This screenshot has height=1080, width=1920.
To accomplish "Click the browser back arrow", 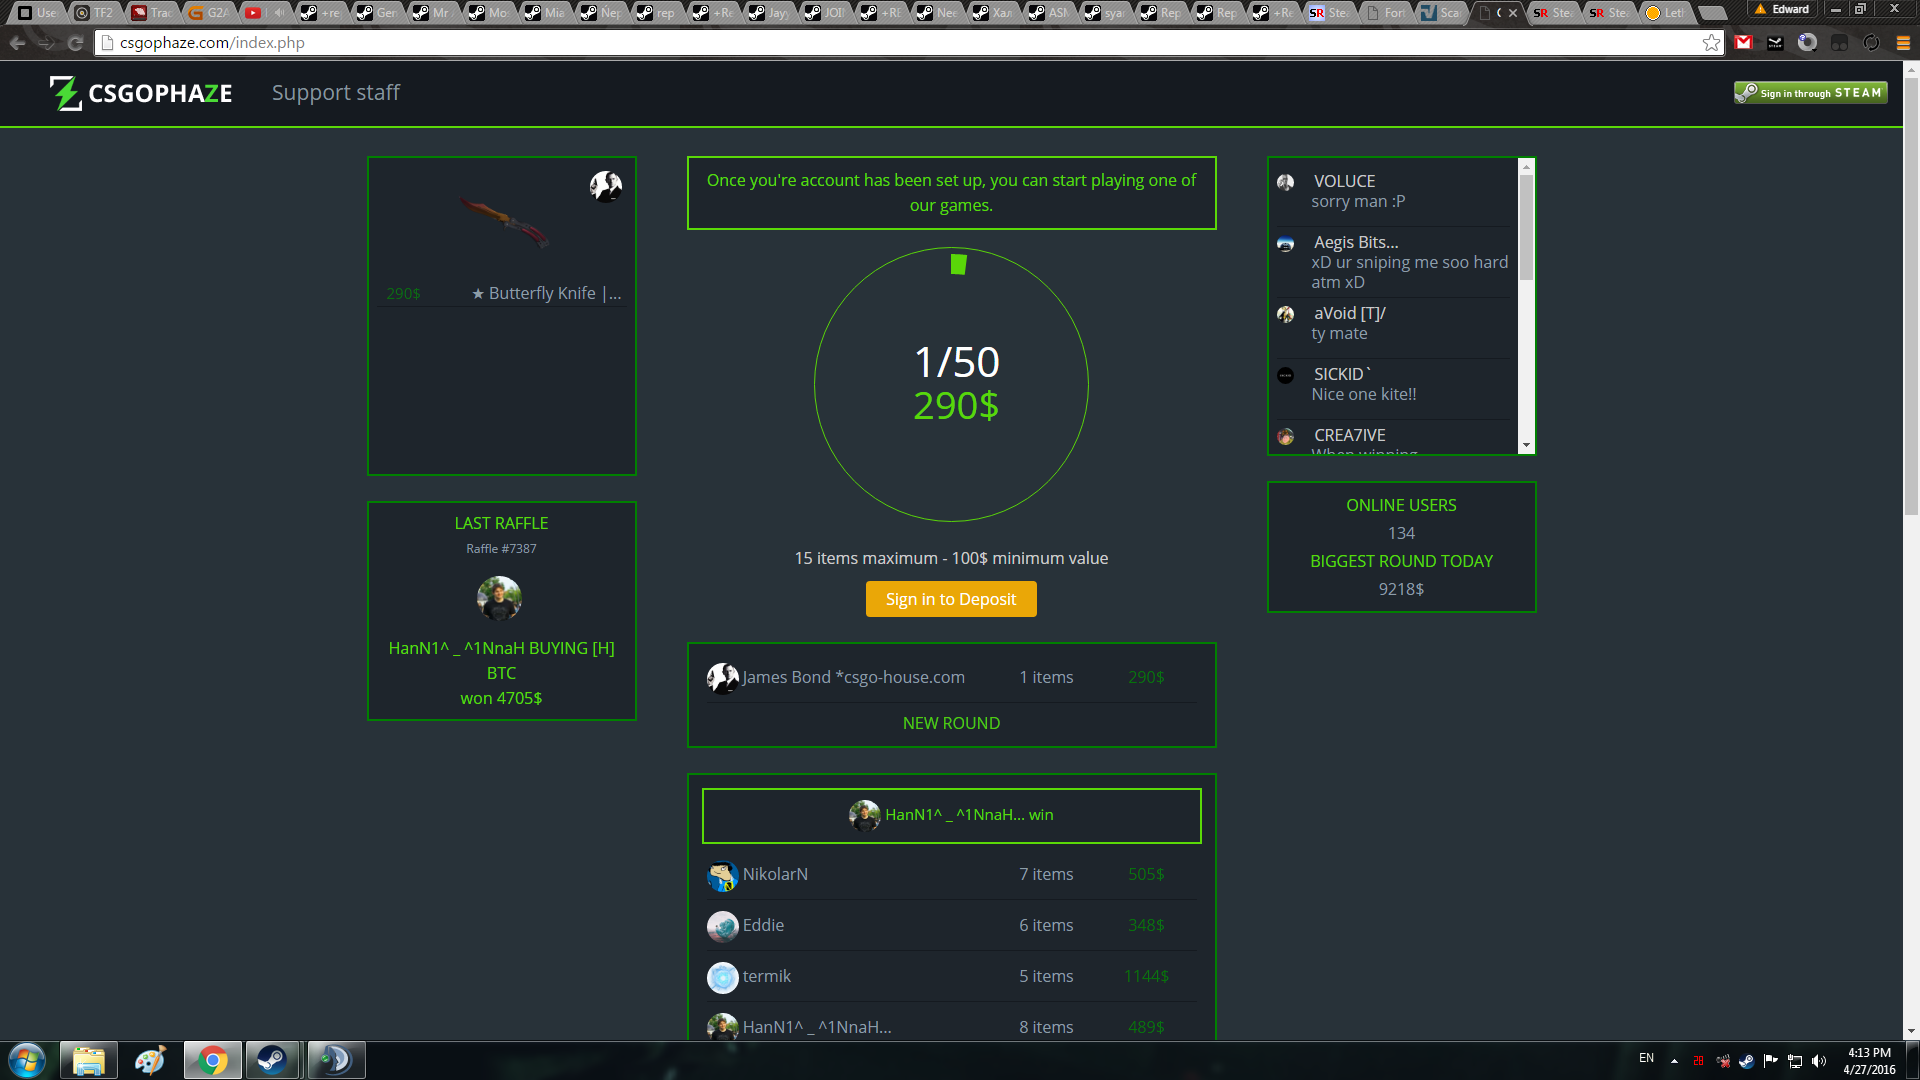I will 17,43.
